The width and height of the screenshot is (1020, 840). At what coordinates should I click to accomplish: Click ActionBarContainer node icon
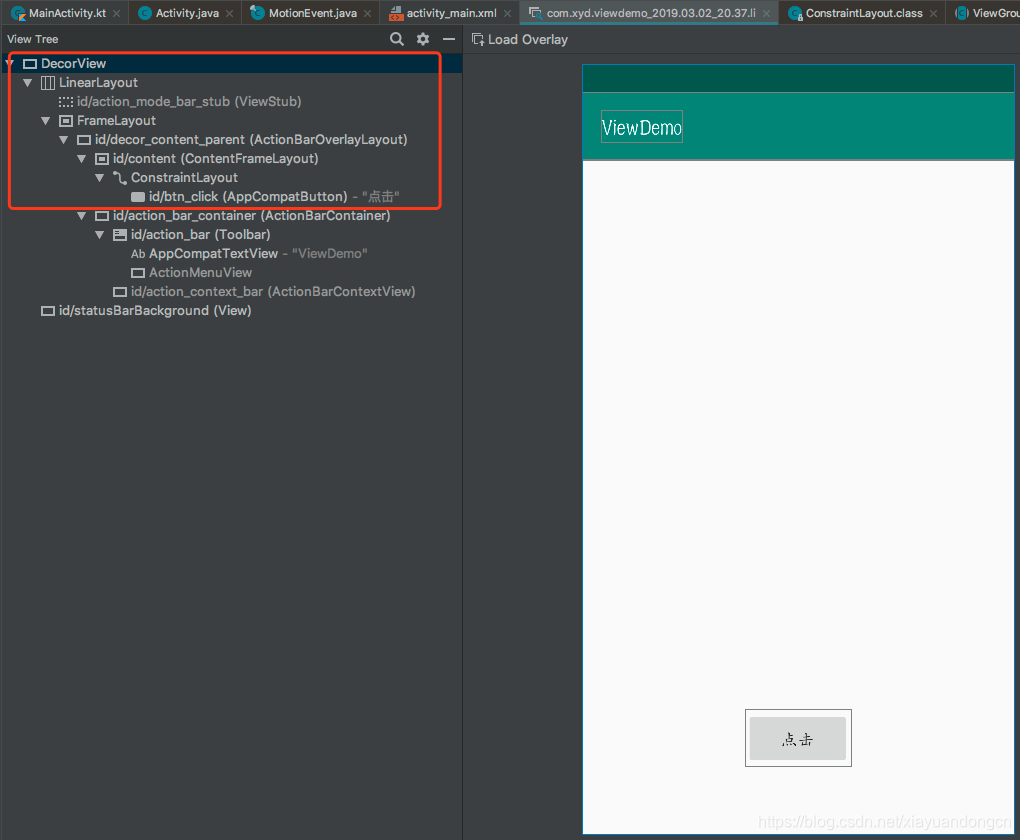(102, 216)
